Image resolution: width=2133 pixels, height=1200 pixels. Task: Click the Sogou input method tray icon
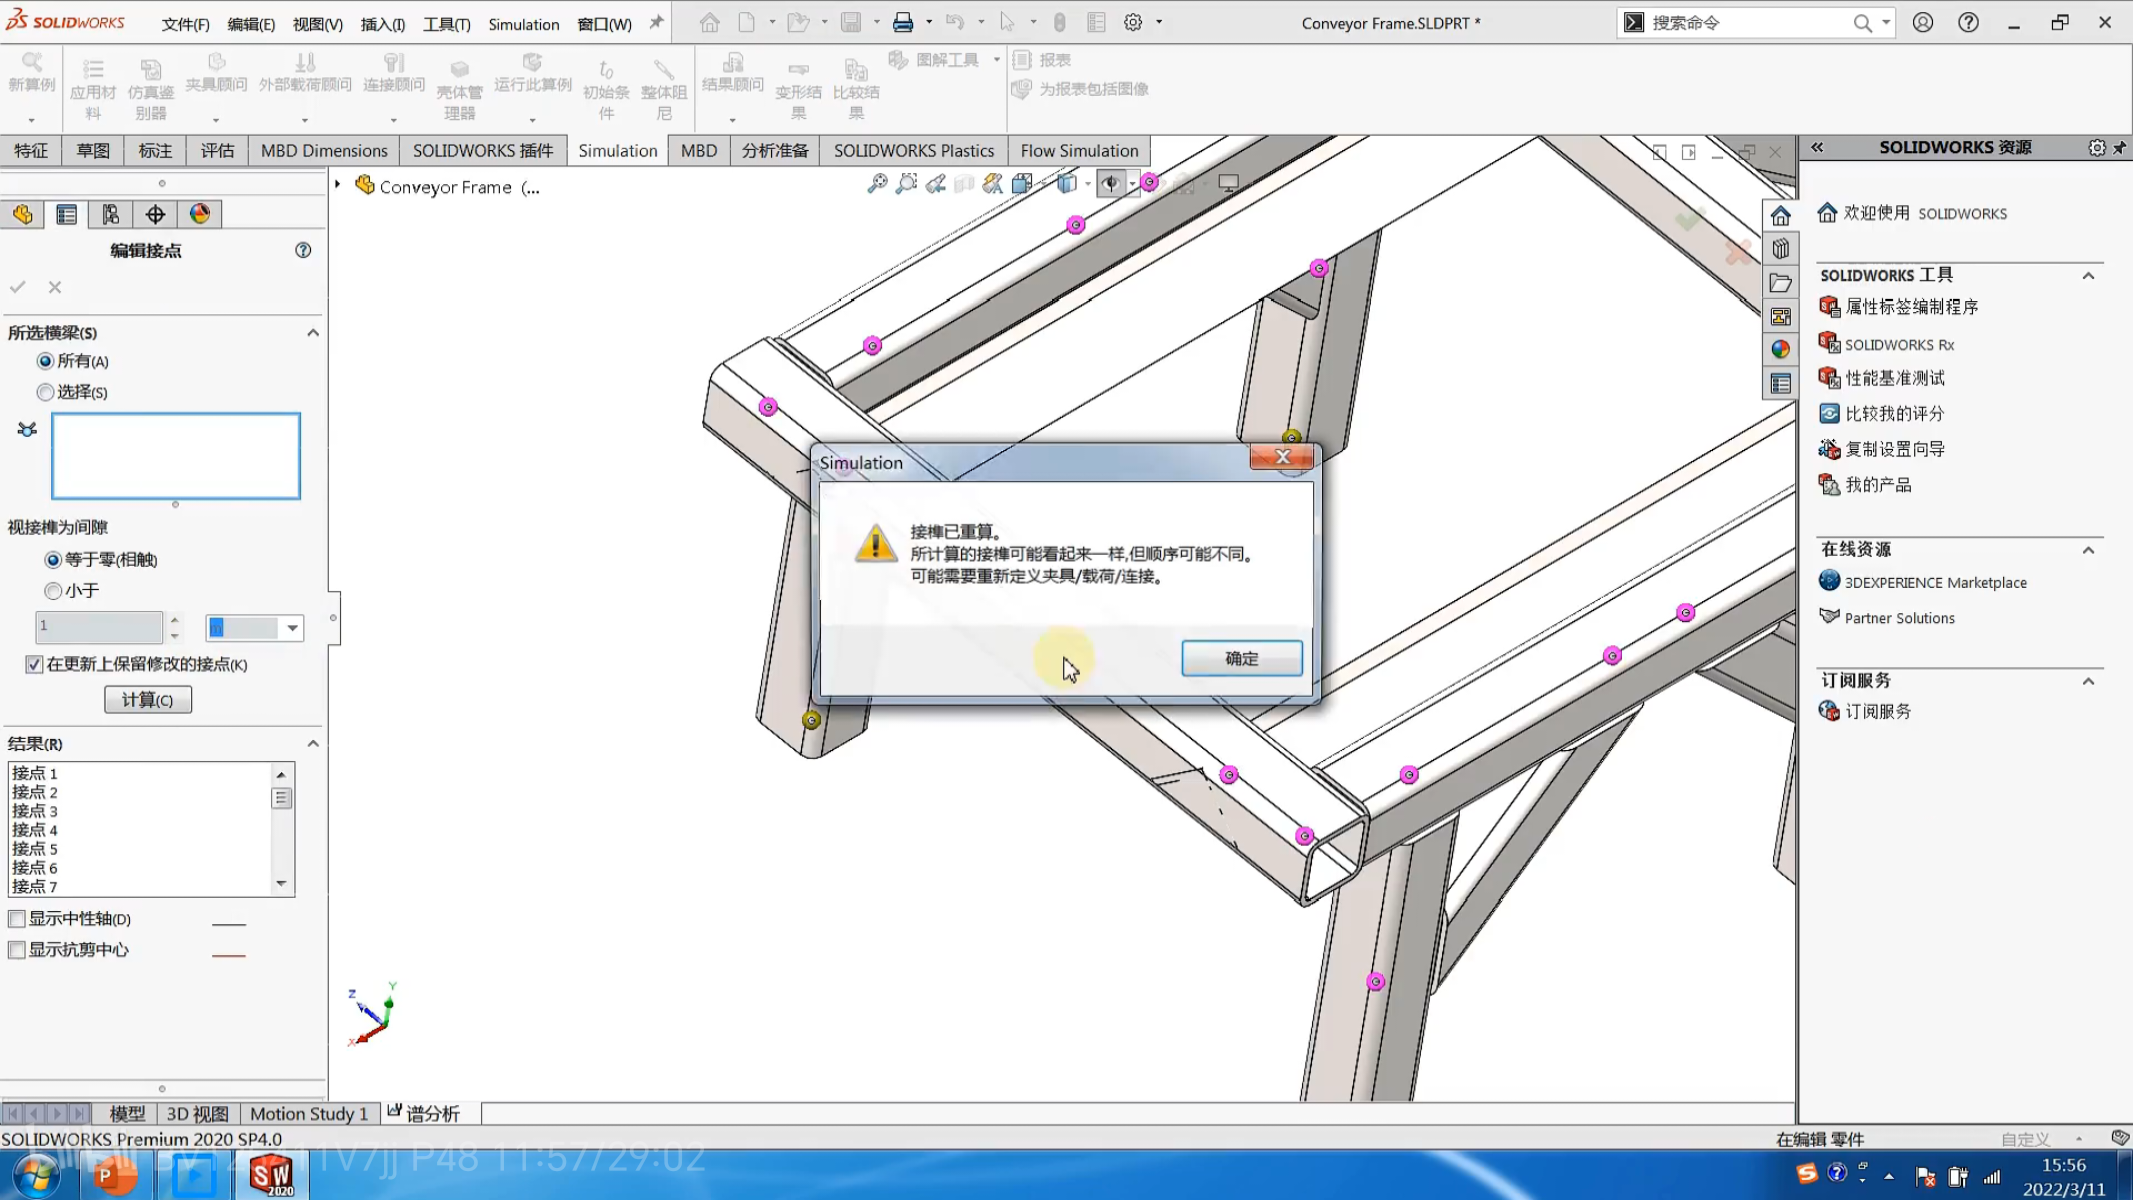pos(1806,1172)
